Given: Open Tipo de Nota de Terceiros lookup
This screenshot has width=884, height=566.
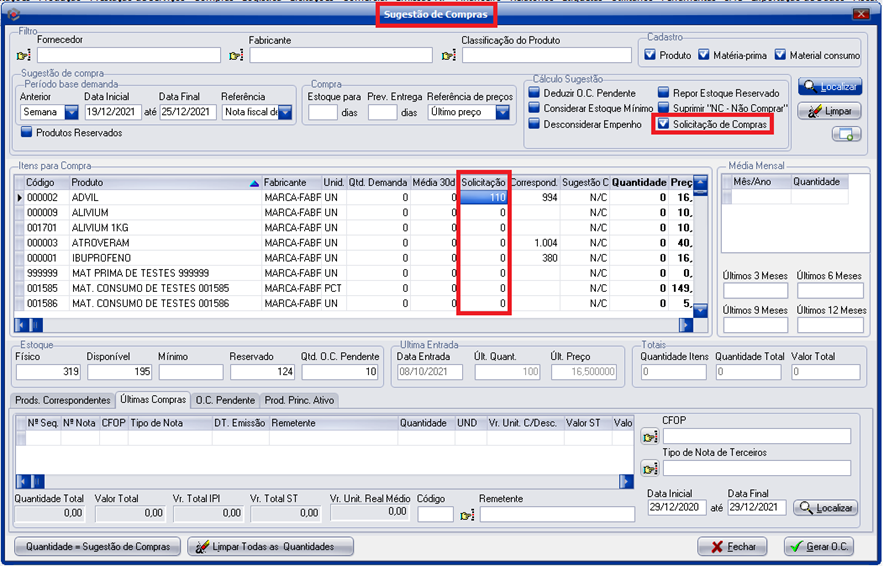Looking at the screenshot, I should point(651,469).
